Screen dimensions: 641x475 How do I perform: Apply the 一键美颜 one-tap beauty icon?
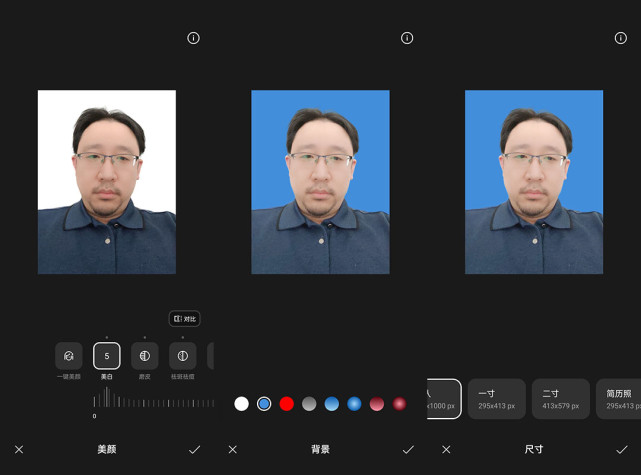pos(69,356)
